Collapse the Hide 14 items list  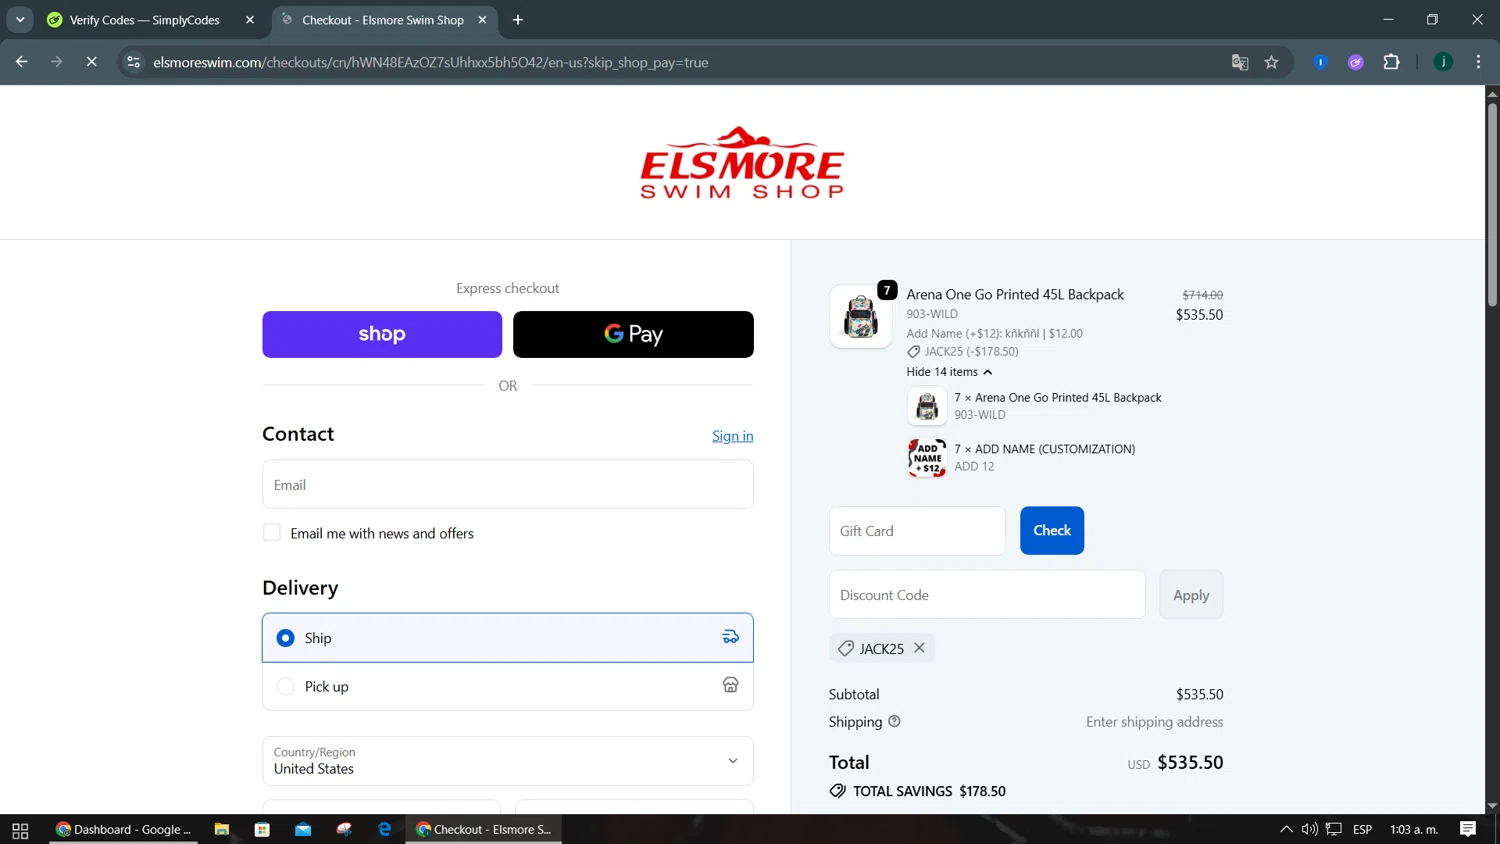tap(949, 372)
